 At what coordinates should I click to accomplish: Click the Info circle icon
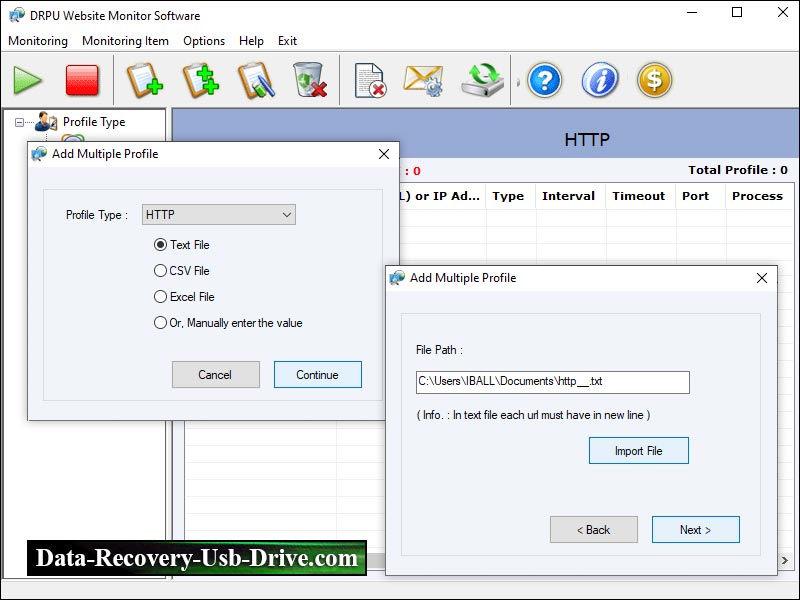tap(599, 80)
